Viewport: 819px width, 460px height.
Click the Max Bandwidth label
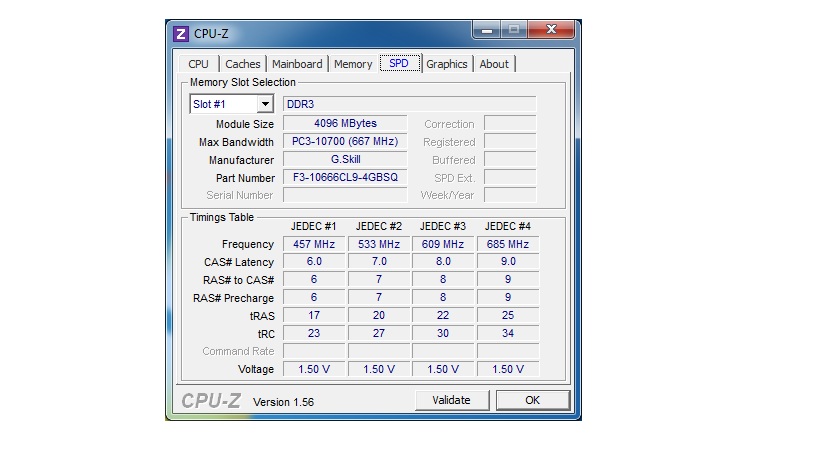pyautogui.click(x=236, y=142)
